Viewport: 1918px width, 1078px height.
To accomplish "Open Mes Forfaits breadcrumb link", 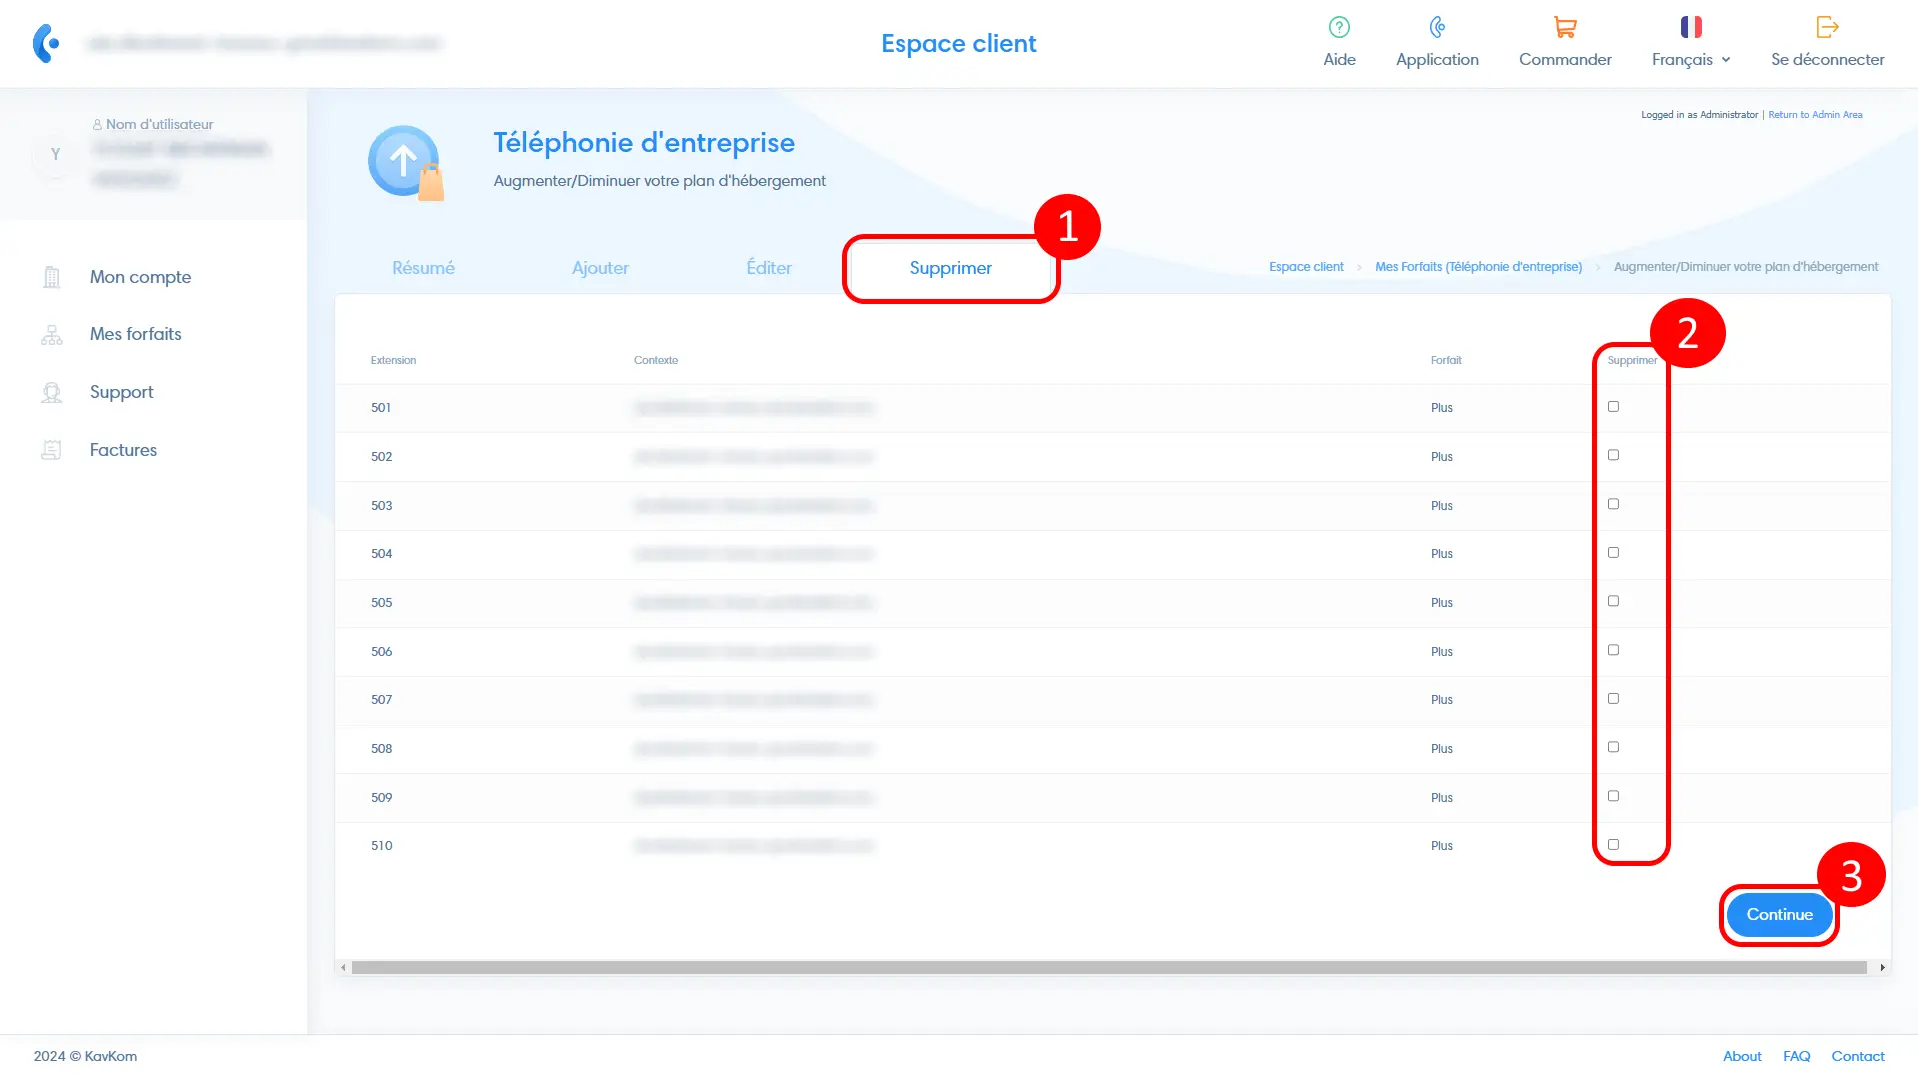I will point(1478,267).
